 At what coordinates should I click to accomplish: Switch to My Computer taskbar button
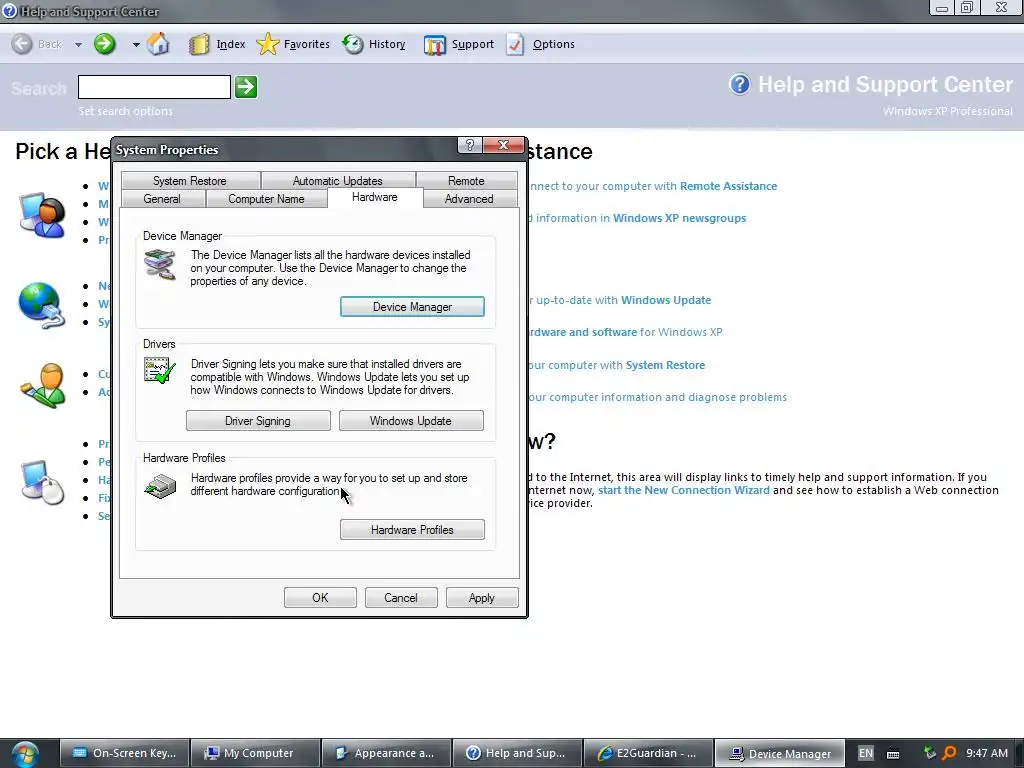click(x=255, y=753)
